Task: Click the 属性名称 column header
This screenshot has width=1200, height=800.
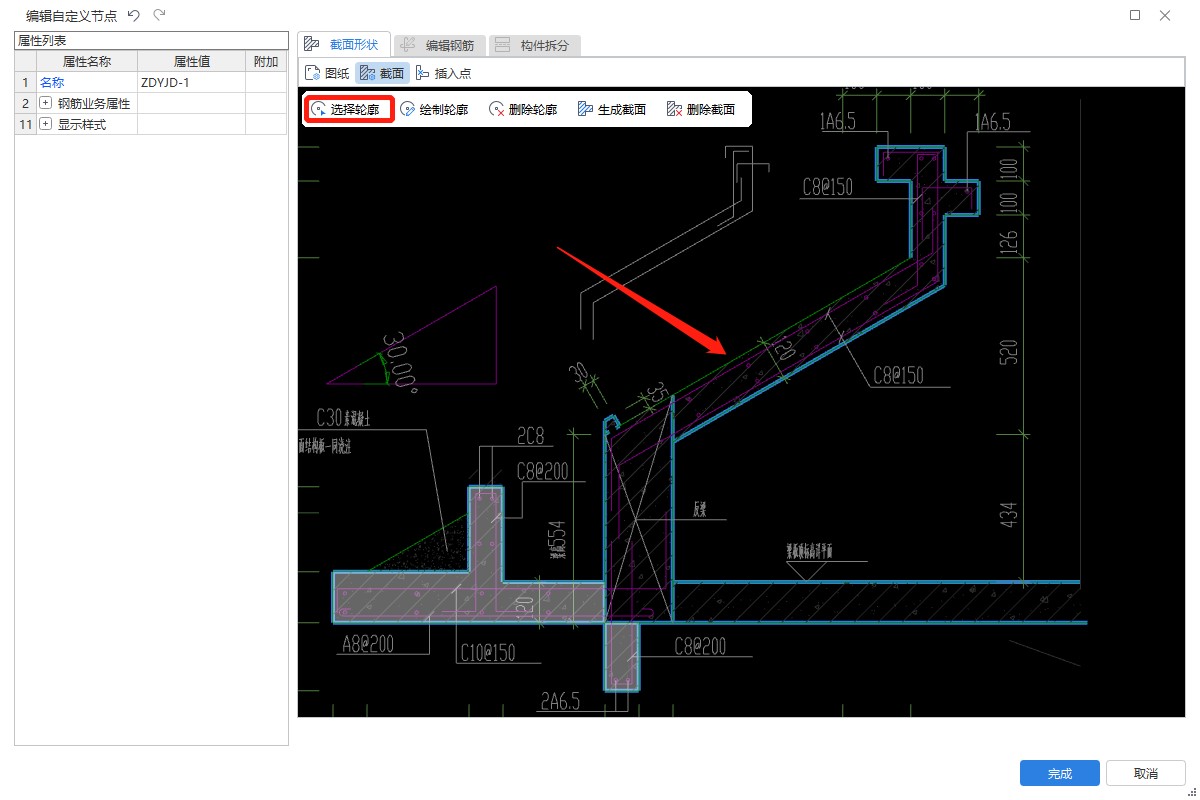Action: click(x=87, y=61)
